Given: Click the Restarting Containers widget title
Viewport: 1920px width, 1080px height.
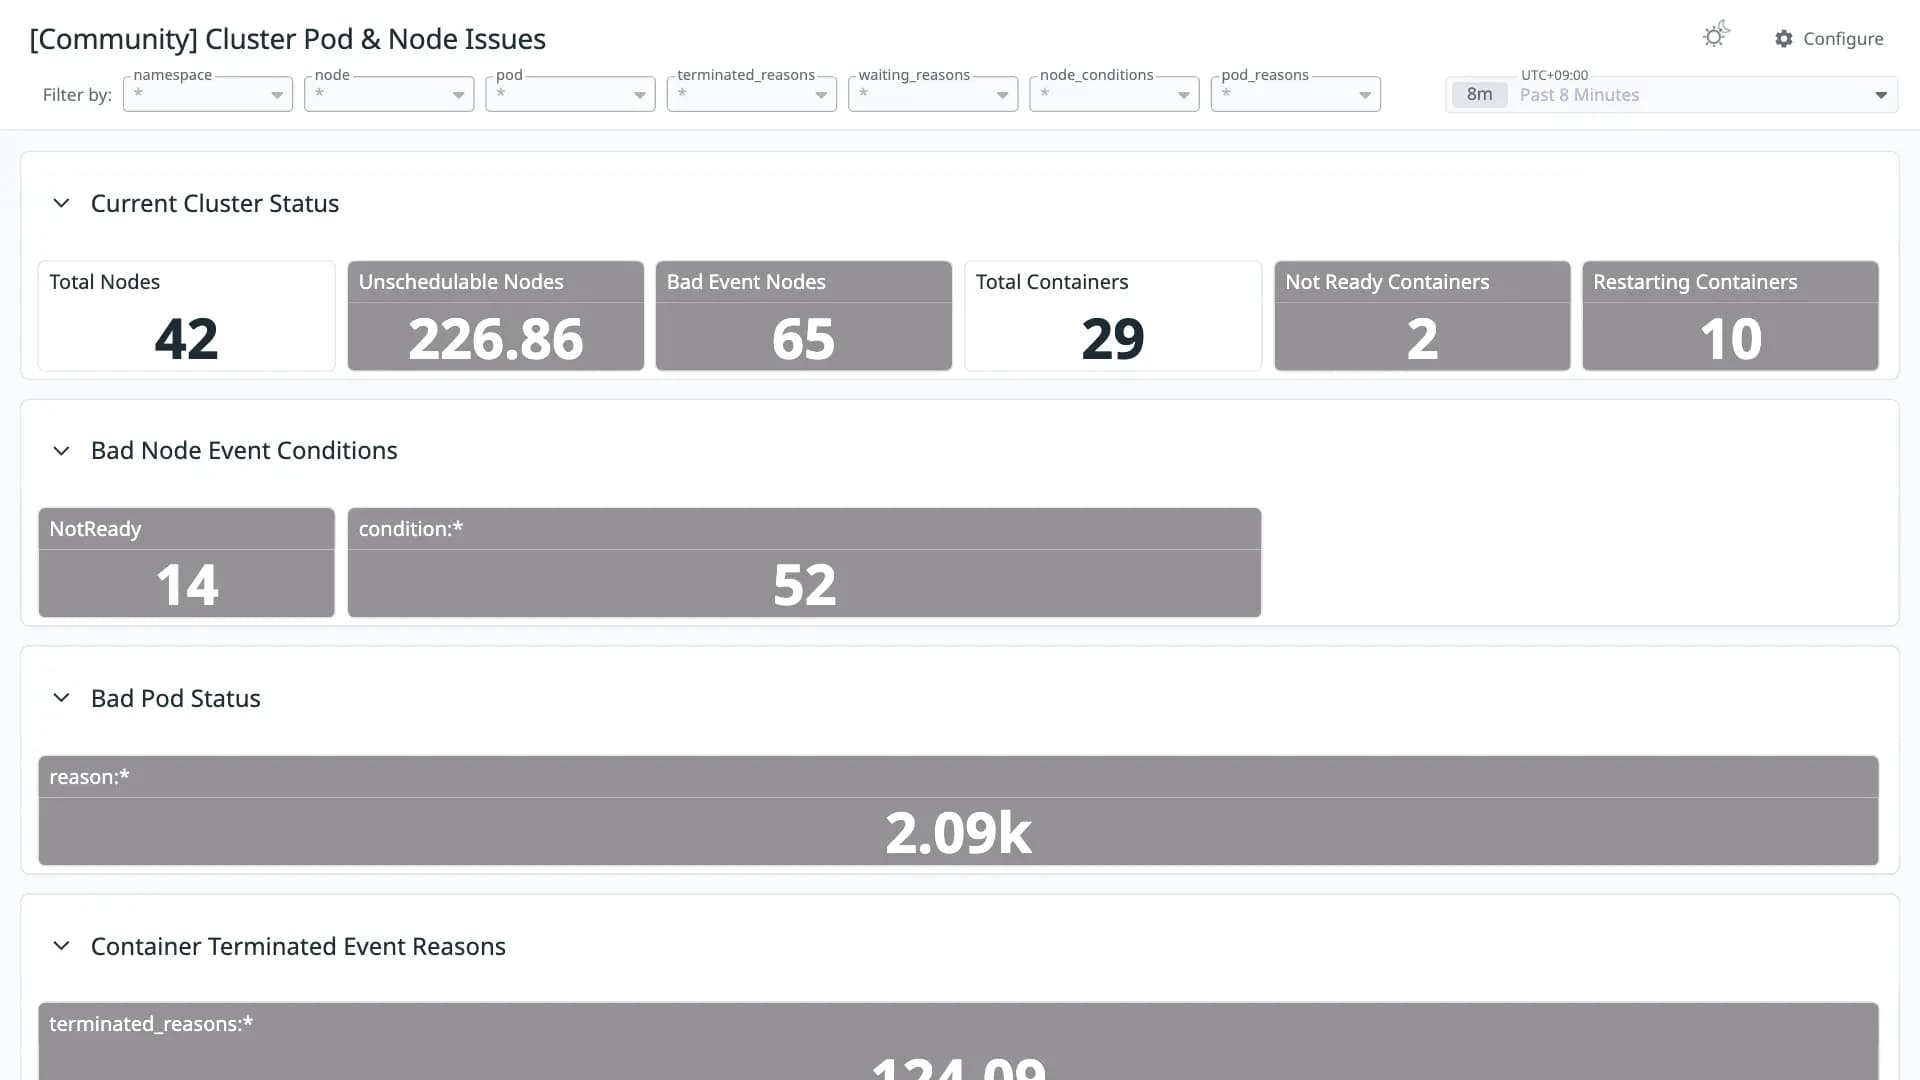Looking at the screenshot, I should coord(1695,282).
